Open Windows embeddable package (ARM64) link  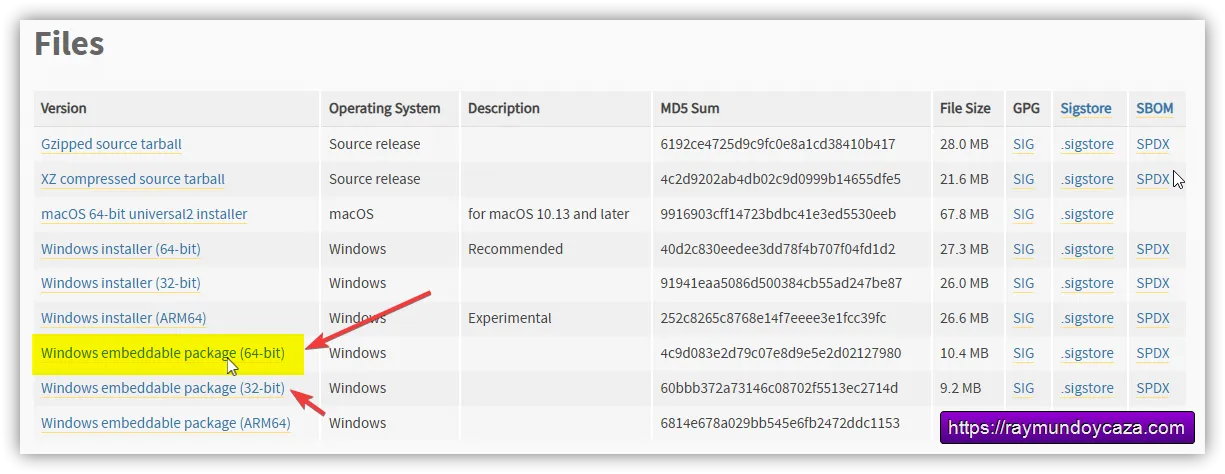[165, 423]
